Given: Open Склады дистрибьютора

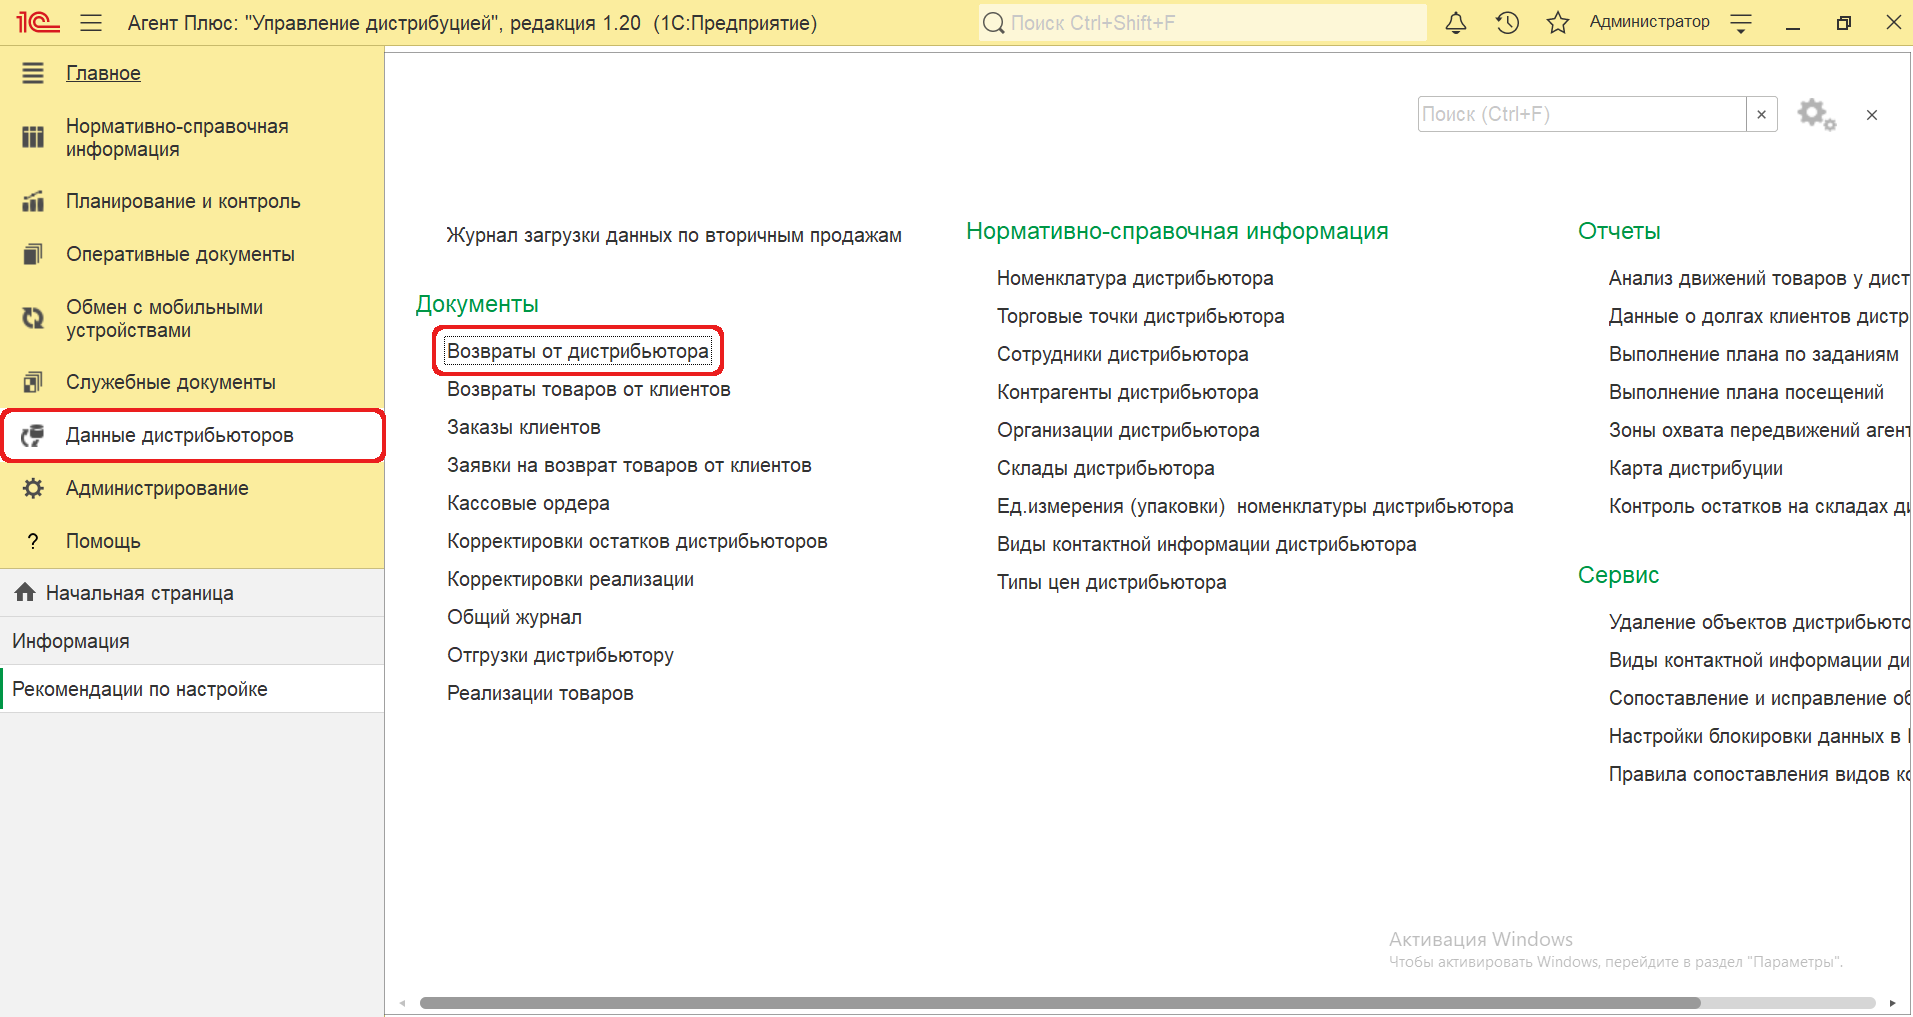Looking at the screenshot, I should pos(1106,468).
